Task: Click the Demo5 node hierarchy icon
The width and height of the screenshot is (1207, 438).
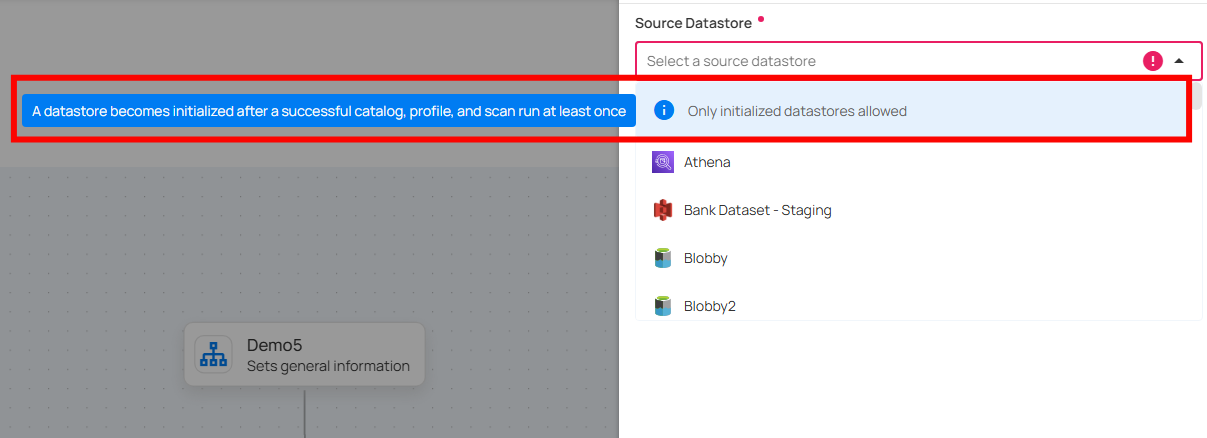Action: (213, 354)
